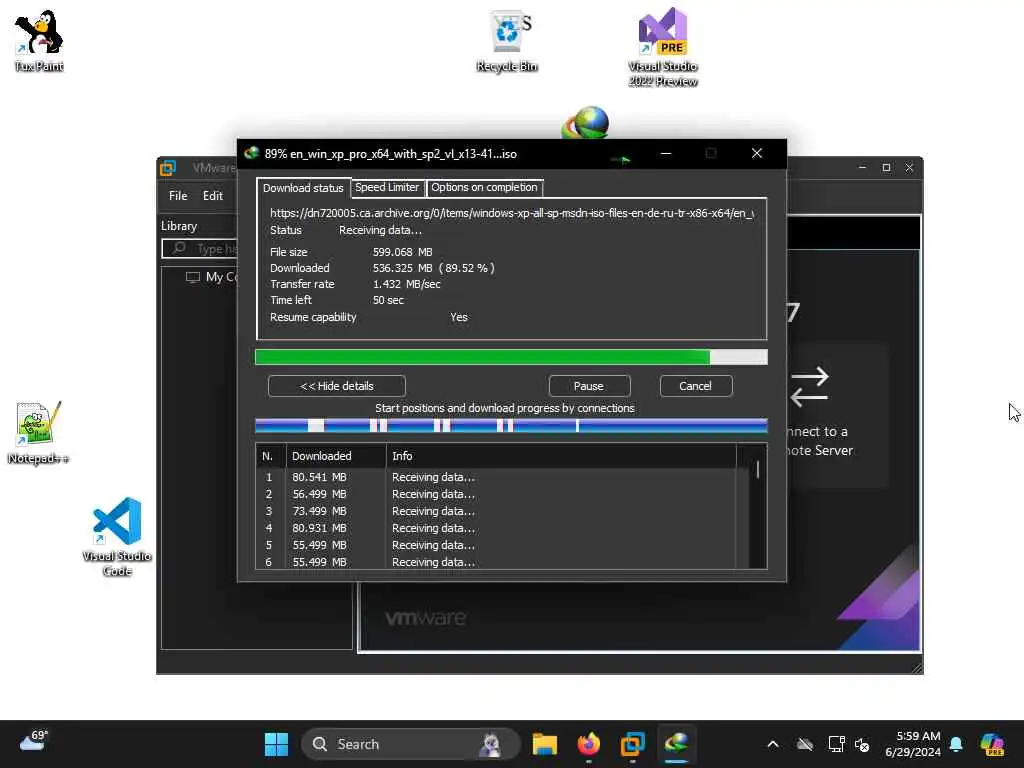The image size is (1024, 768).
Task: Click the search icon in VMware library box
Action: (179, 248)
